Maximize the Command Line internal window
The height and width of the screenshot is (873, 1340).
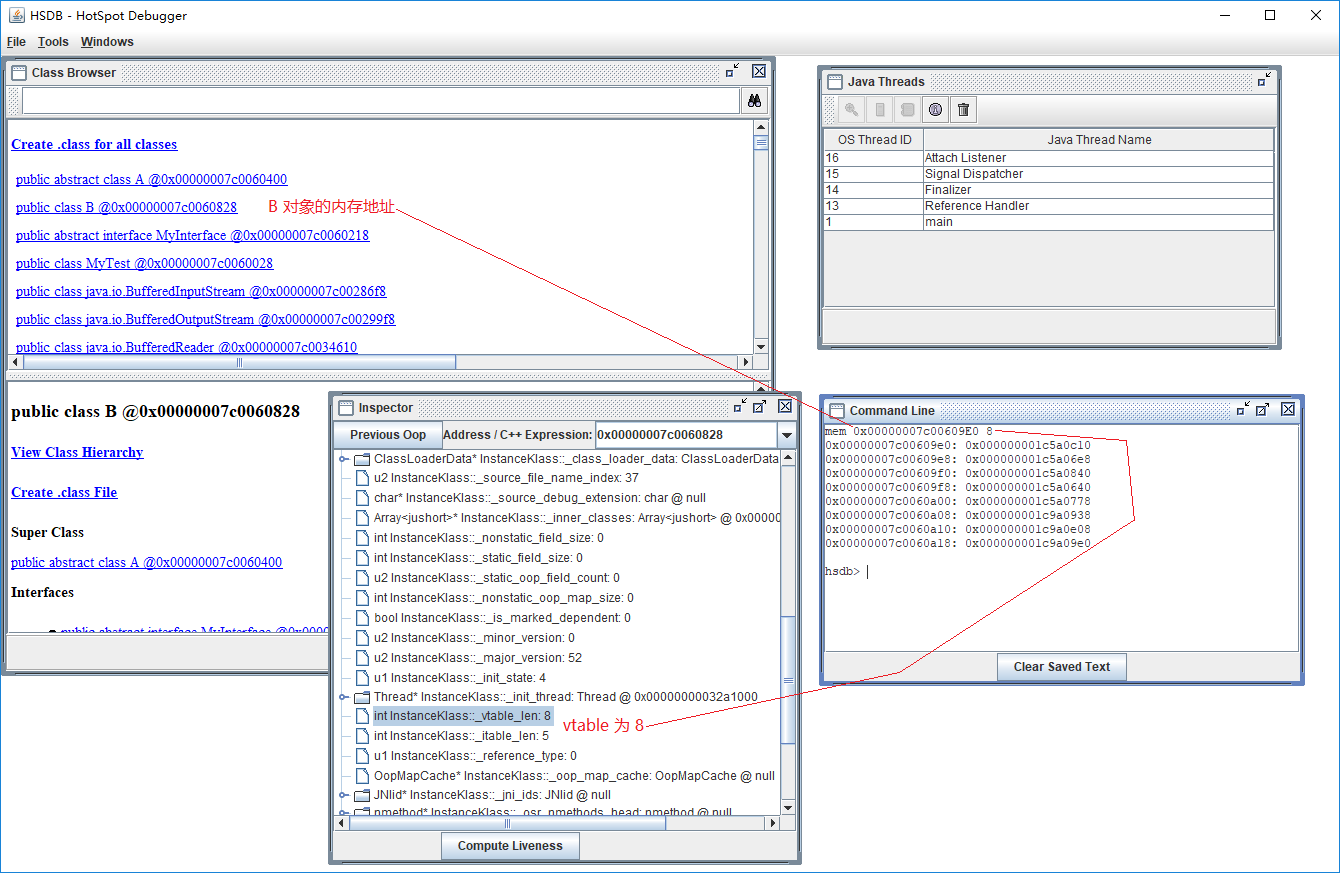tap(1262, 409)
